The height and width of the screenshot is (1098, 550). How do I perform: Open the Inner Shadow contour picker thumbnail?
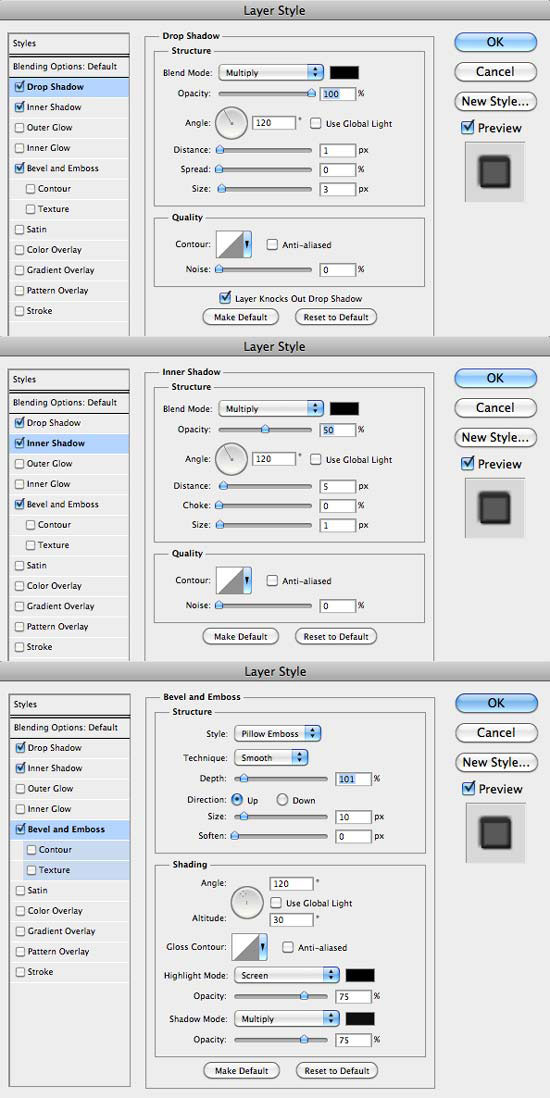tap(233, 581)
